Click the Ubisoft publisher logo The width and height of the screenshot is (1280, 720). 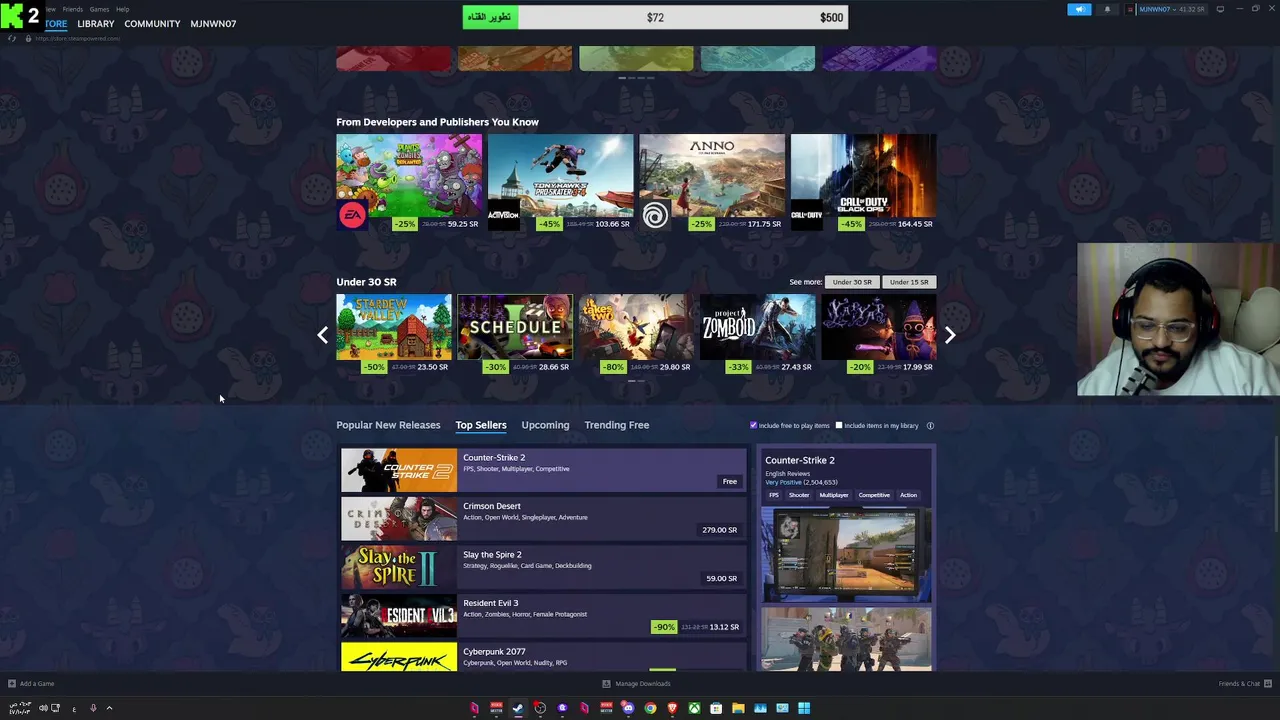[x=655, y=215]
